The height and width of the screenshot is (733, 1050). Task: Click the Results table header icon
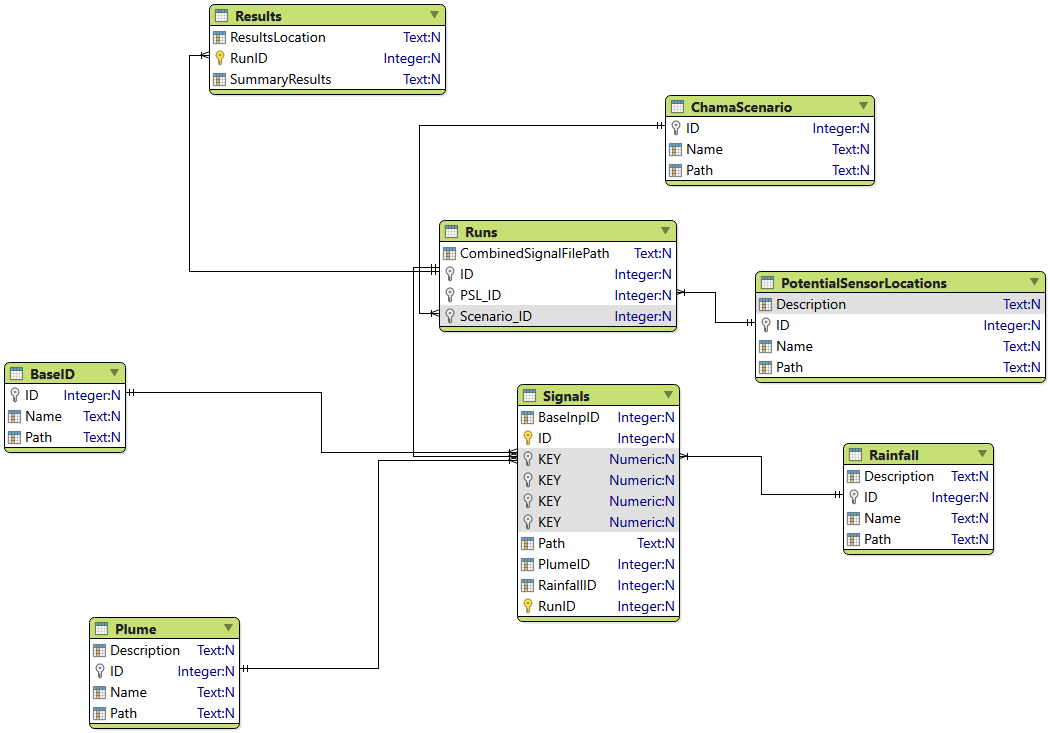point(221,15)
